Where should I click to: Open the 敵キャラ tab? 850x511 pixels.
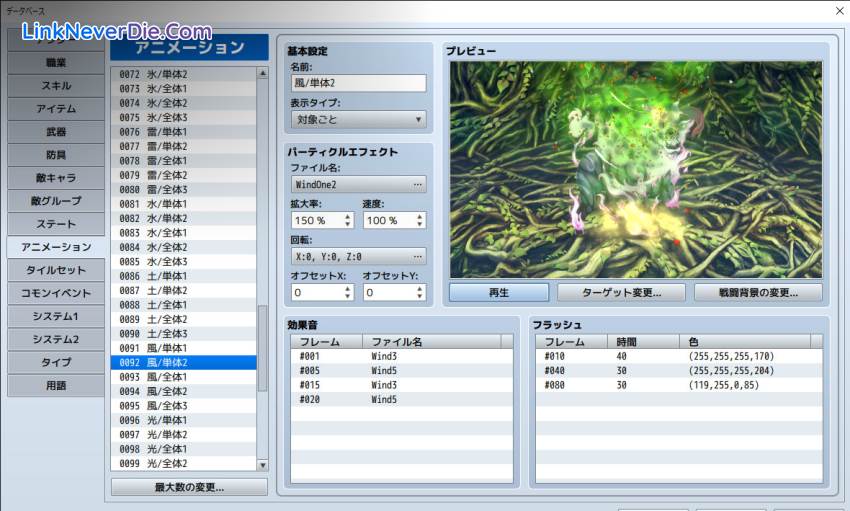[56, 178]
